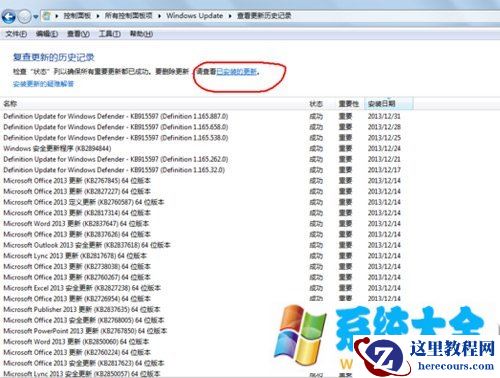This screenshot has height=378, width=500.
Task: Expand the breadcrumb arrow before 控制面板
Action: pos(57,16)
